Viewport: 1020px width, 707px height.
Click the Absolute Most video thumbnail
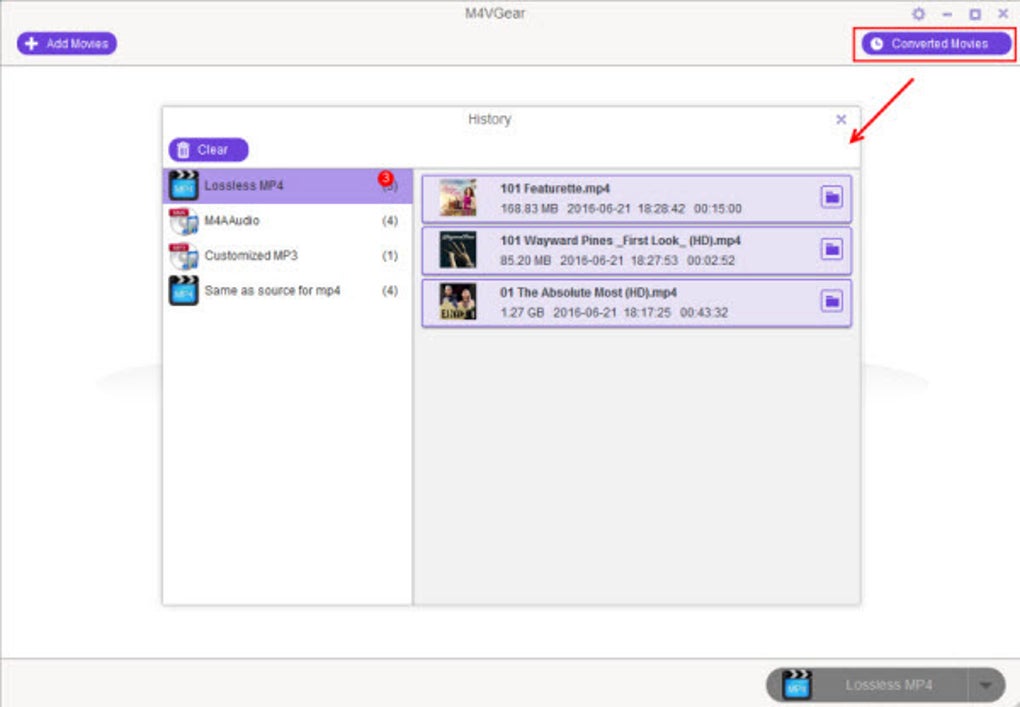(458, 302)
